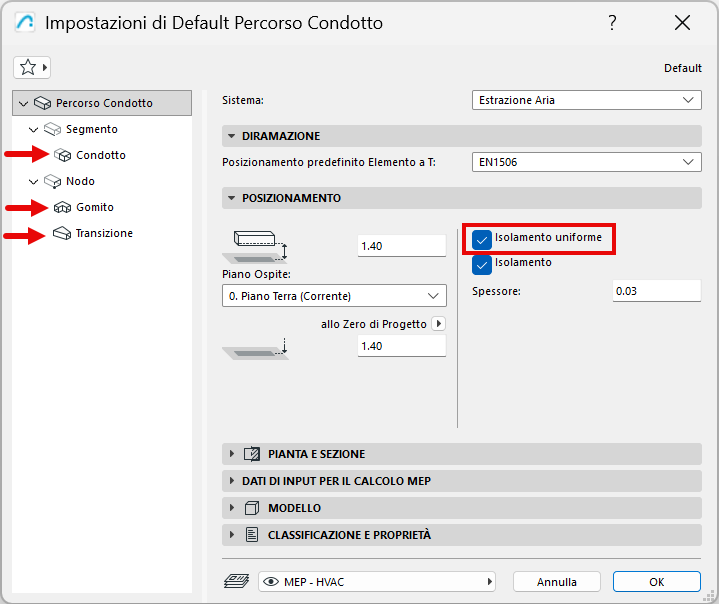Toggle the Isolamento uniforme checkbox
This screenshot has width=719, height=604.
(482, 239)
